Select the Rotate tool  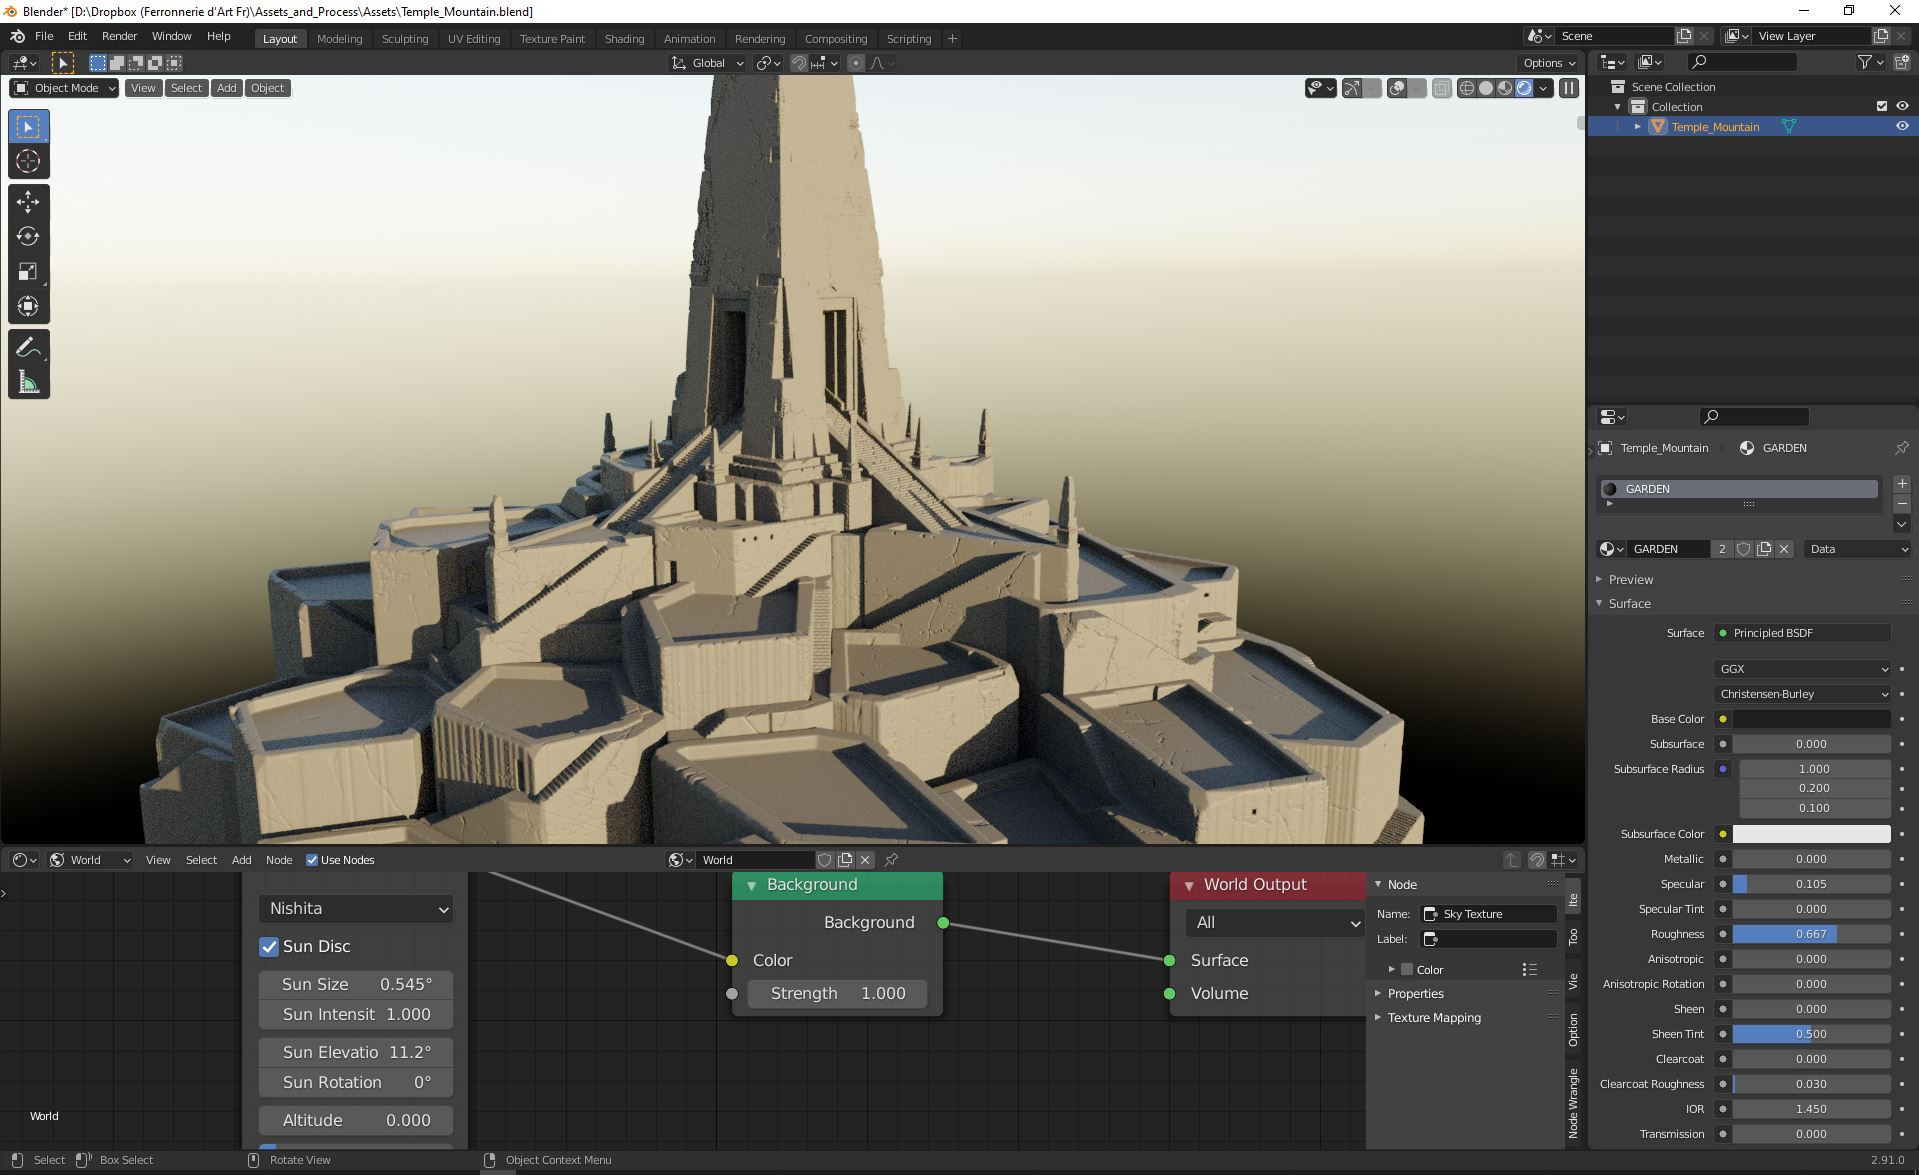coord(28,237)
